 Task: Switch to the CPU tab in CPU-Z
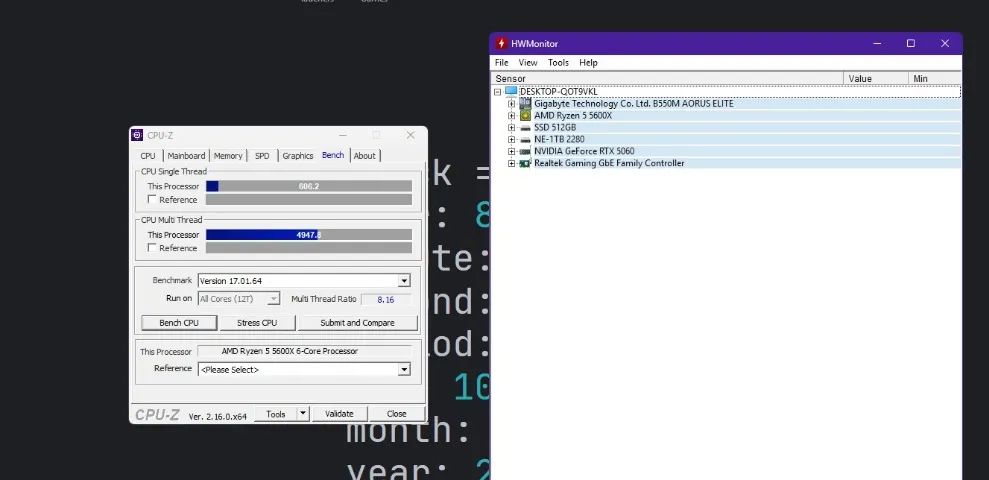148,156
